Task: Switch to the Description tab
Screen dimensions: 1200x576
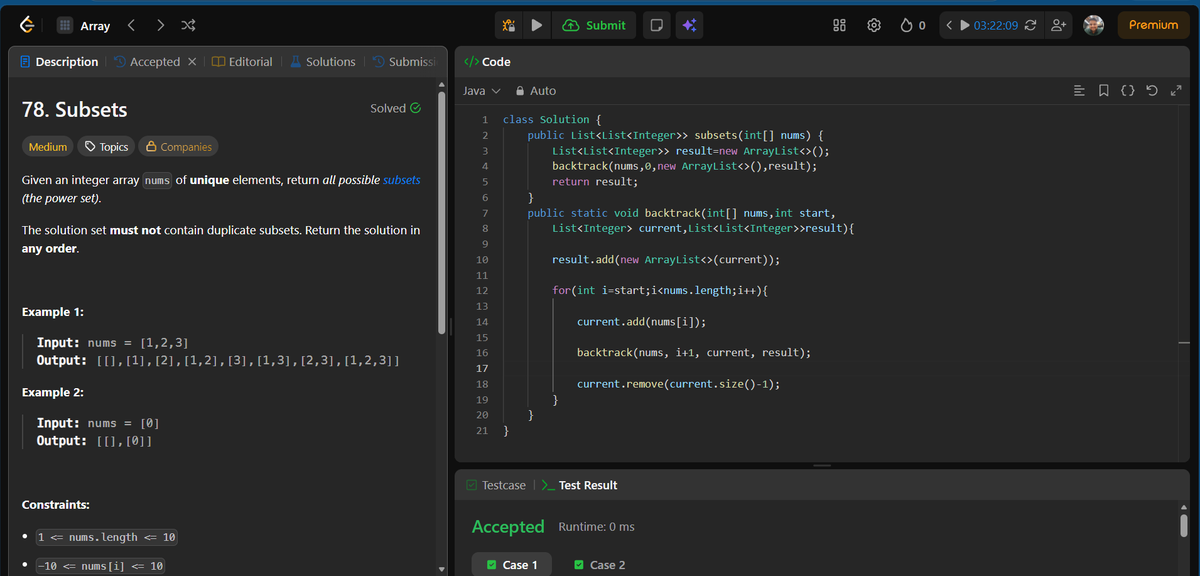Action: [59, 62]
